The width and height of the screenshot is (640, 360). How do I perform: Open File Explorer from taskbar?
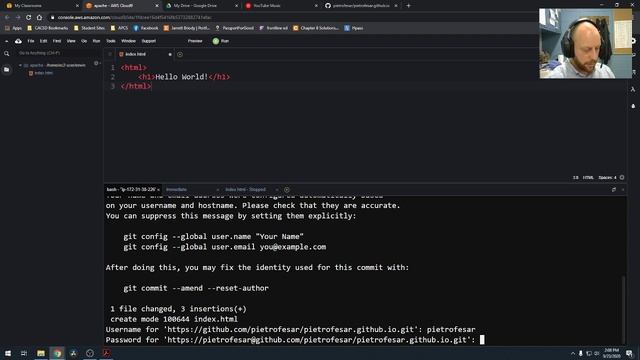click(41, 353)
